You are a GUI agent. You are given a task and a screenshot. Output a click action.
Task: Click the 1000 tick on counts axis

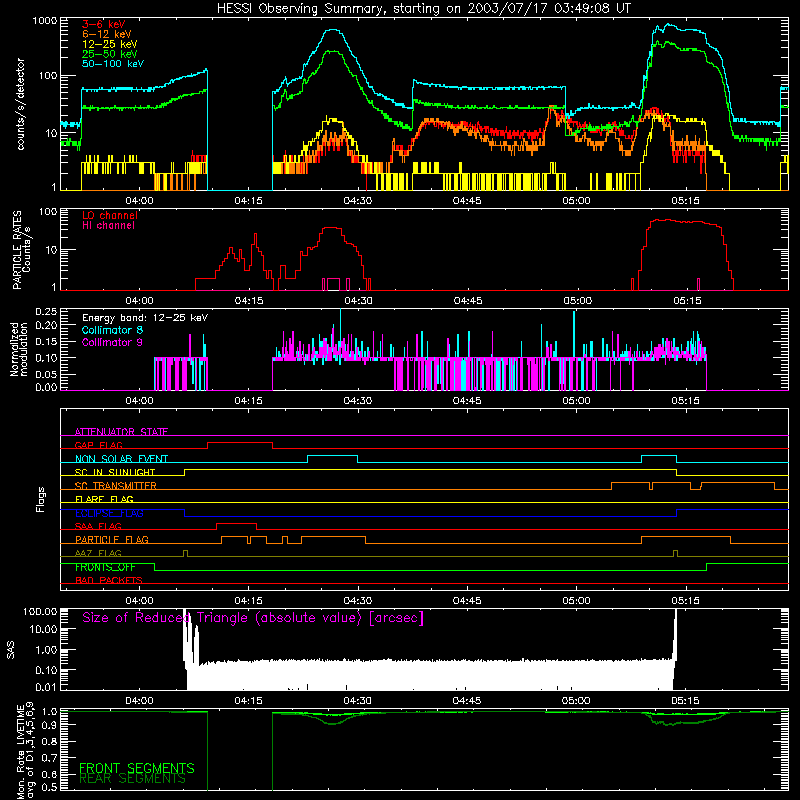[45, 21]
